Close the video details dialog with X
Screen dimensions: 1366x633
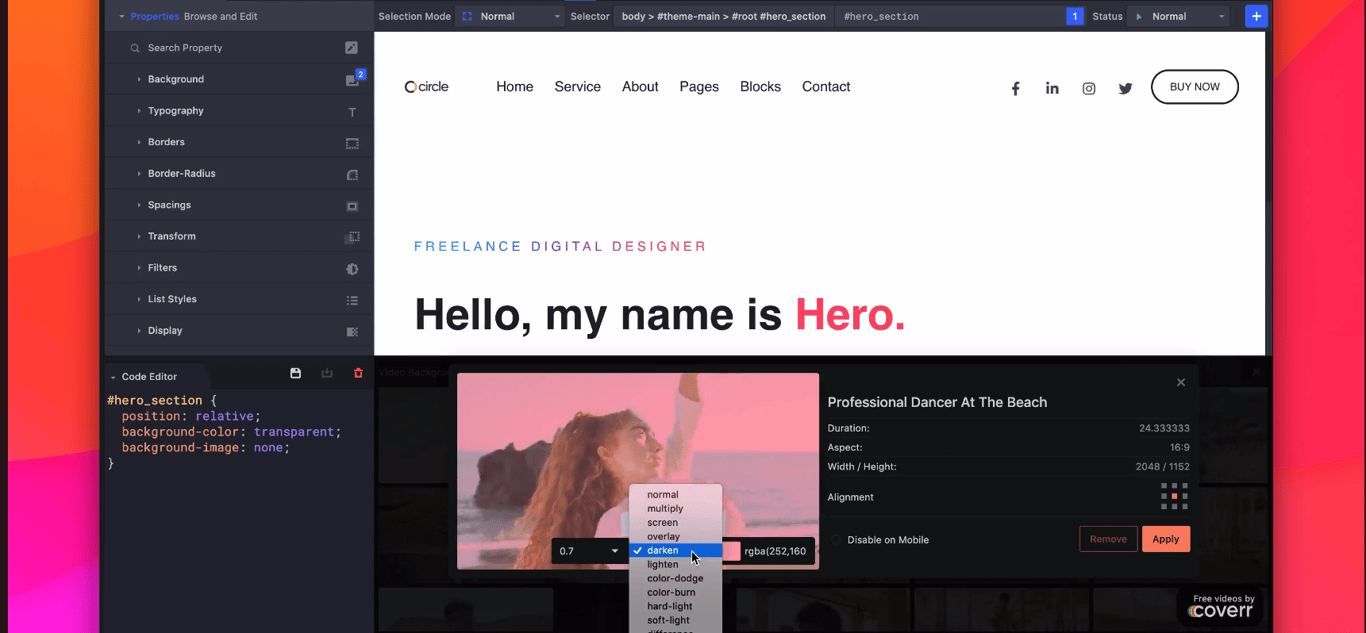click(1181, 382)
